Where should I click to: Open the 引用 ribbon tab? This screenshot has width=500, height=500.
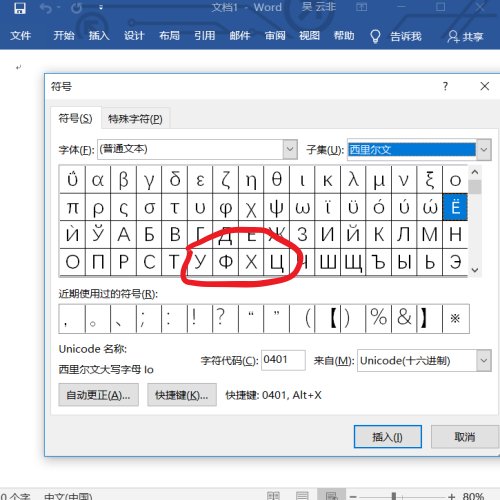(x=205, y=36)
